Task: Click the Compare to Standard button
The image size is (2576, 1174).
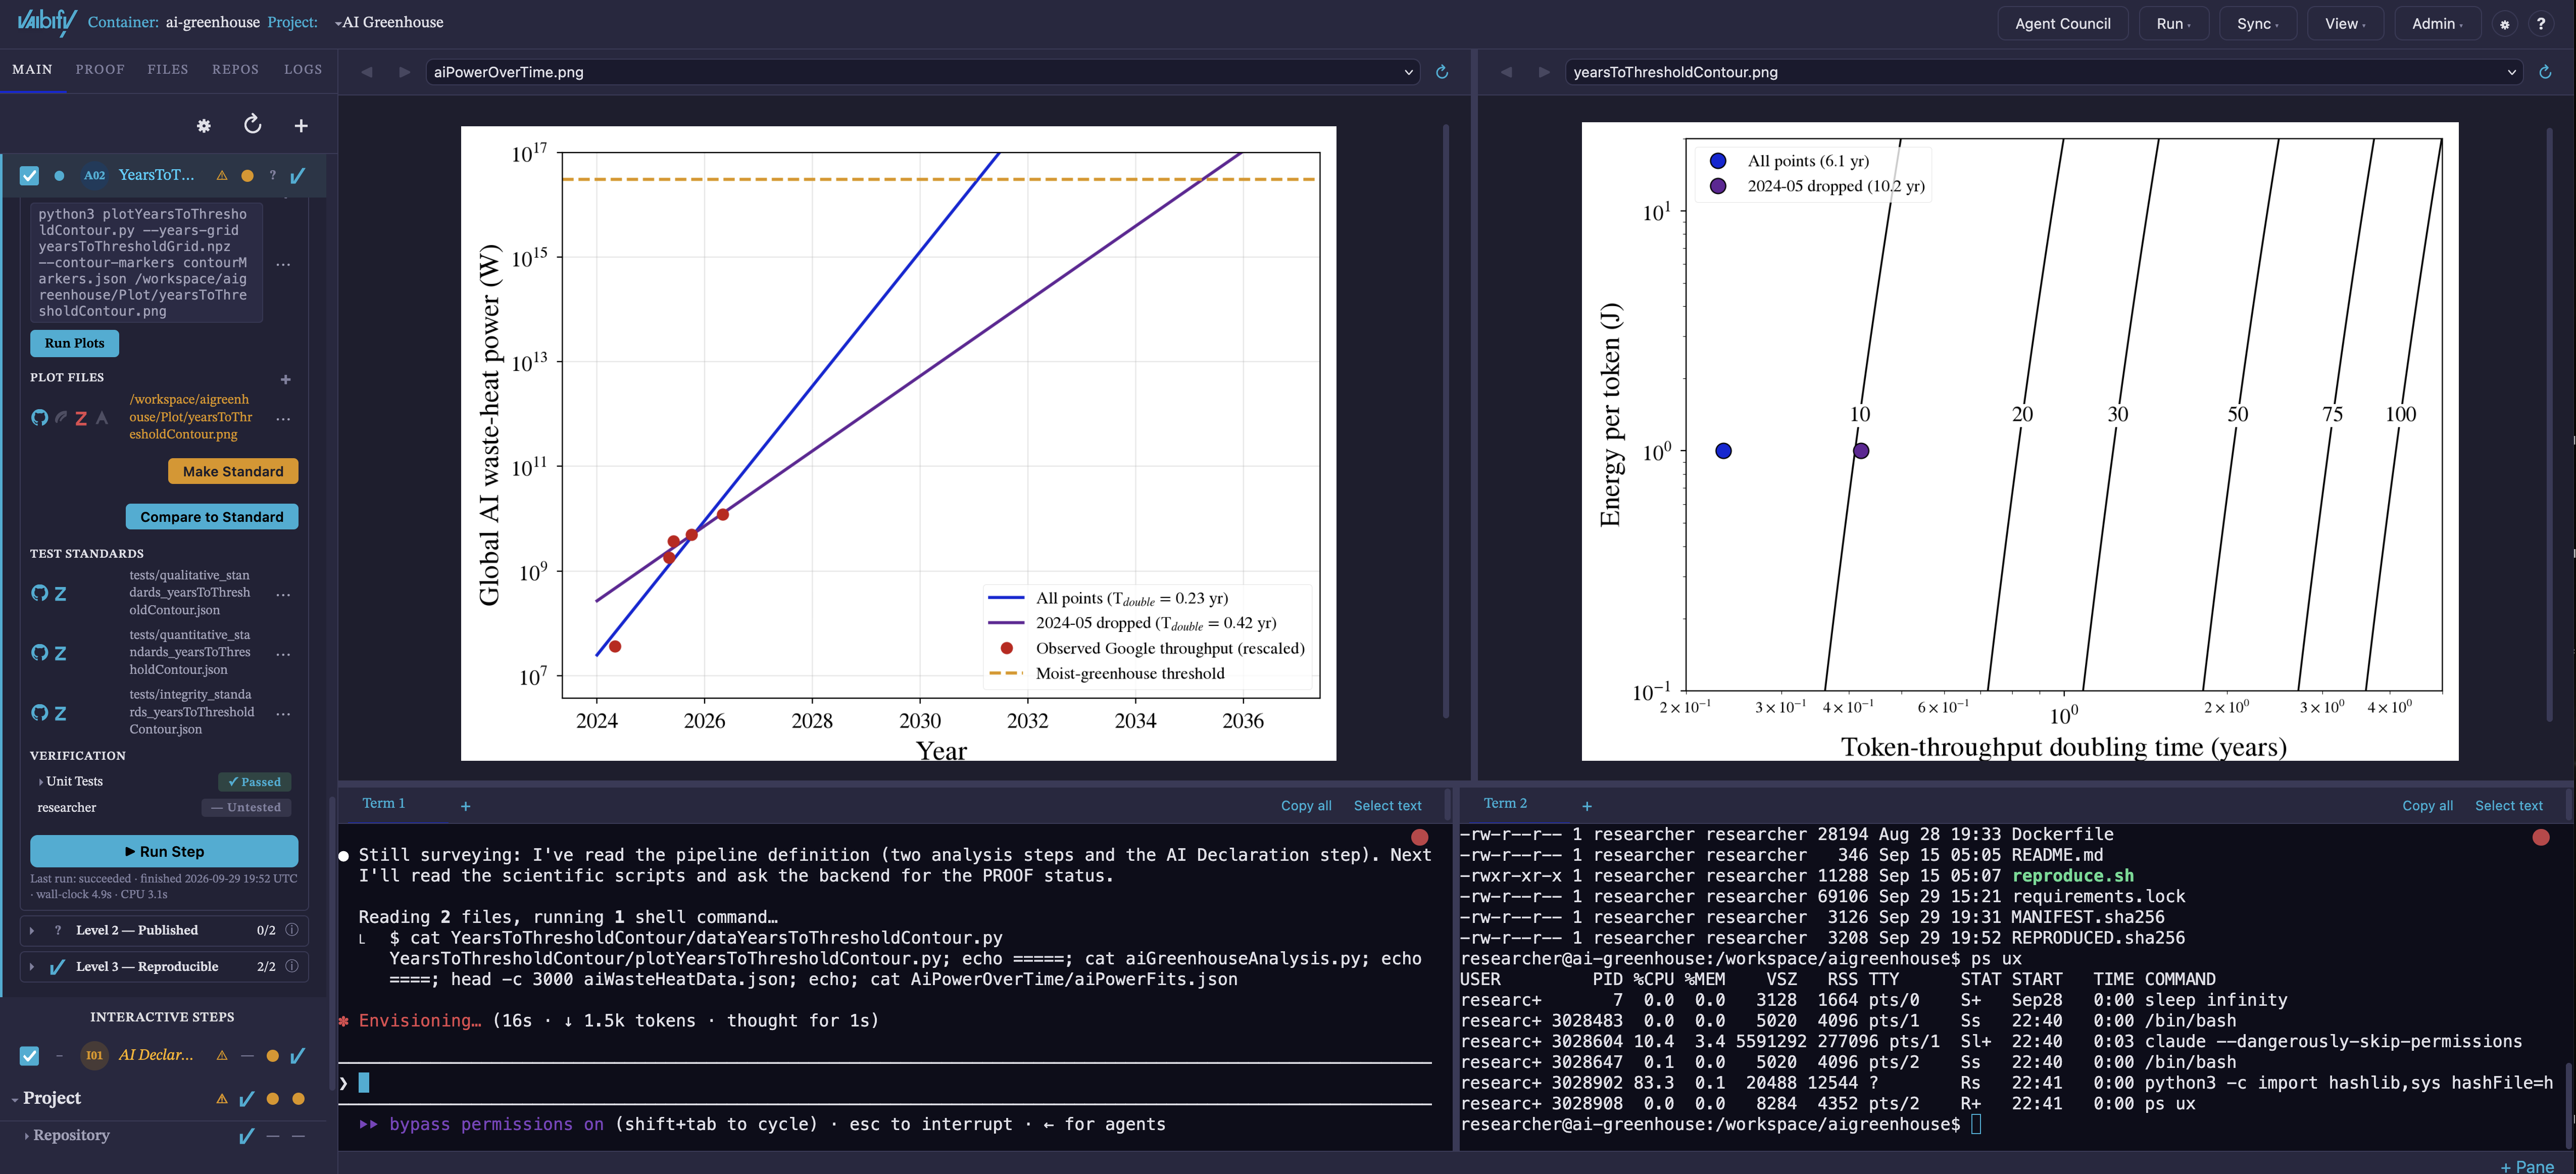Action: (x=212, y=517)
